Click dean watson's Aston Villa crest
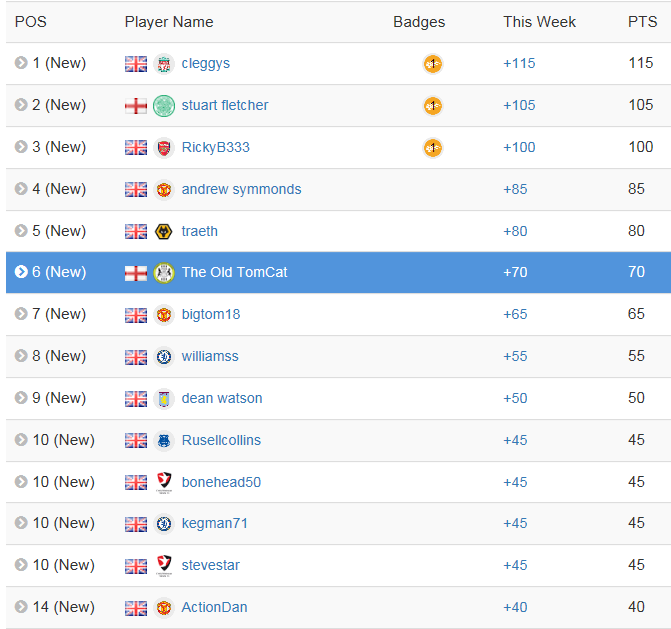 coord(163,399)
